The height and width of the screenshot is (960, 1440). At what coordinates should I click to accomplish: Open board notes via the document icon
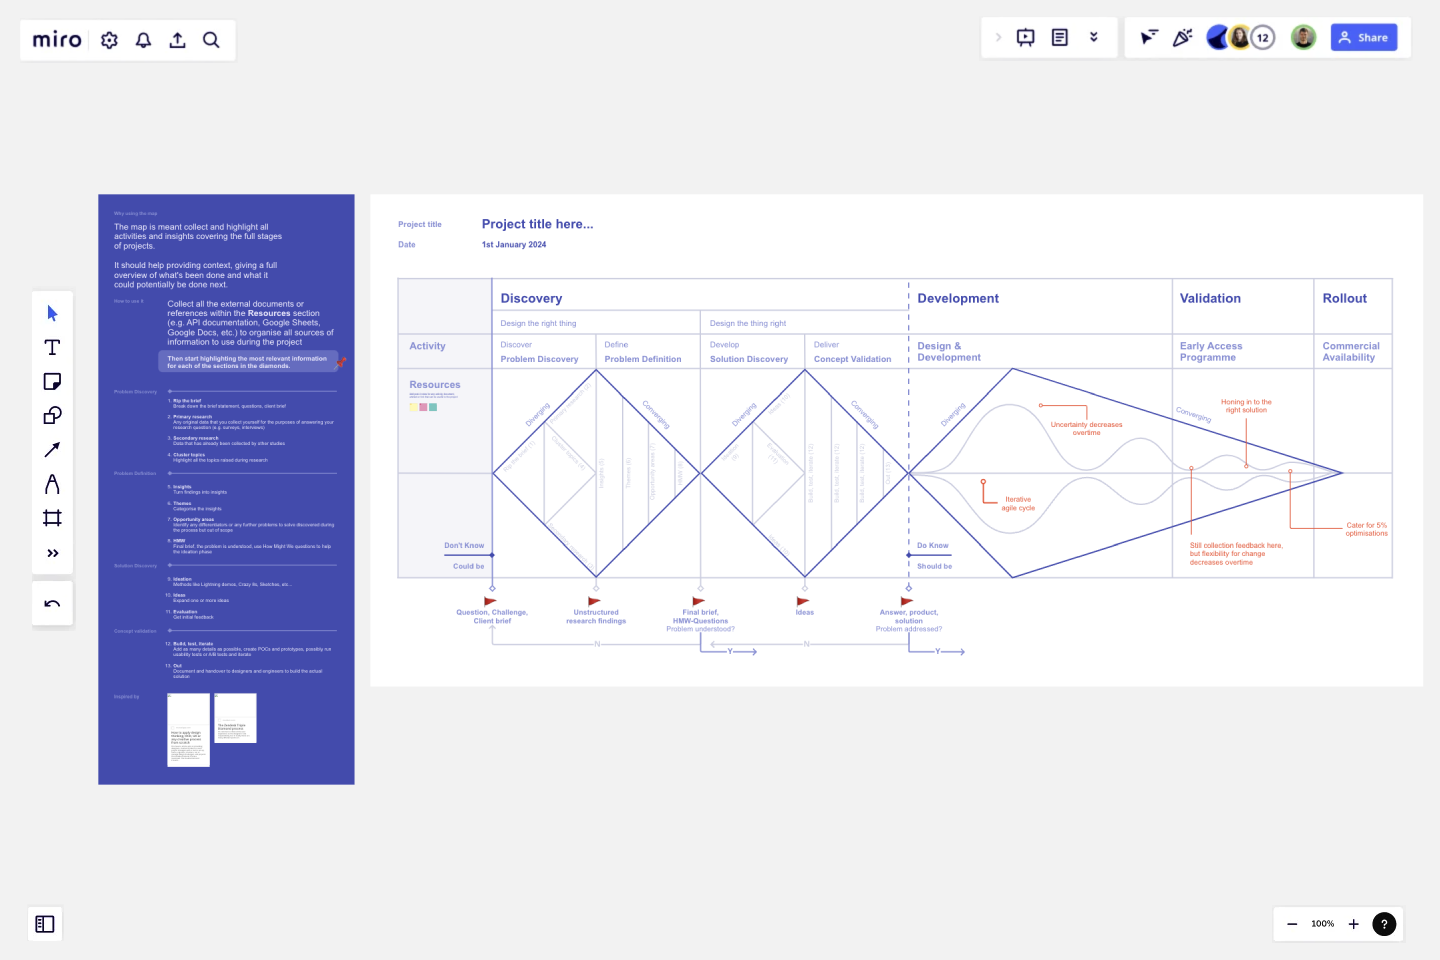(x=1059, y=37)
